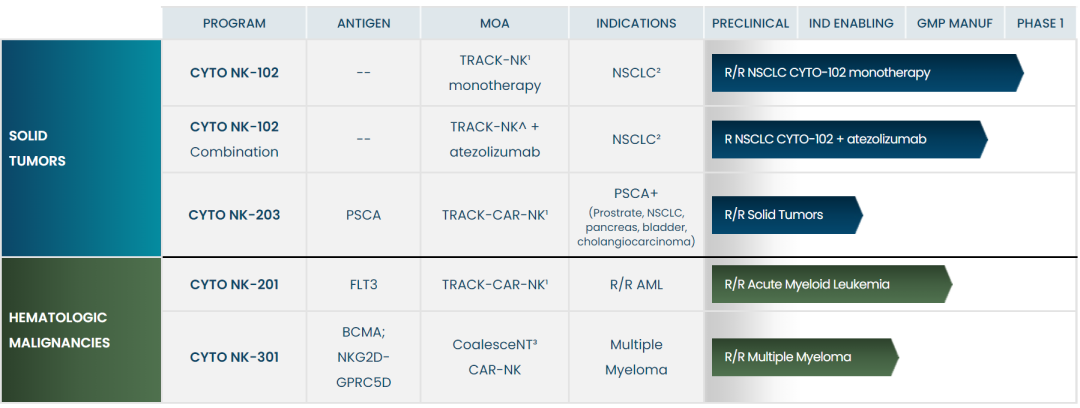Click the PRECLINICAL stage header

751,23
